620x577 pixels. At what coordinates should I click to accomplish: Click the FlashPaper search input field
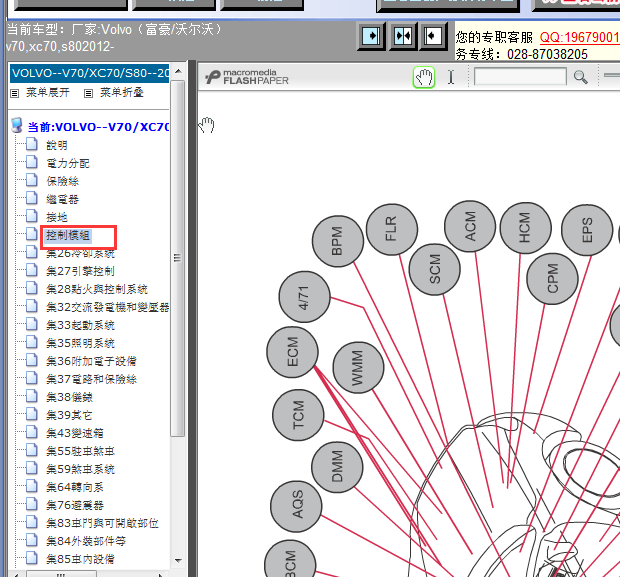pyautogui.click(x=520, y=77)
